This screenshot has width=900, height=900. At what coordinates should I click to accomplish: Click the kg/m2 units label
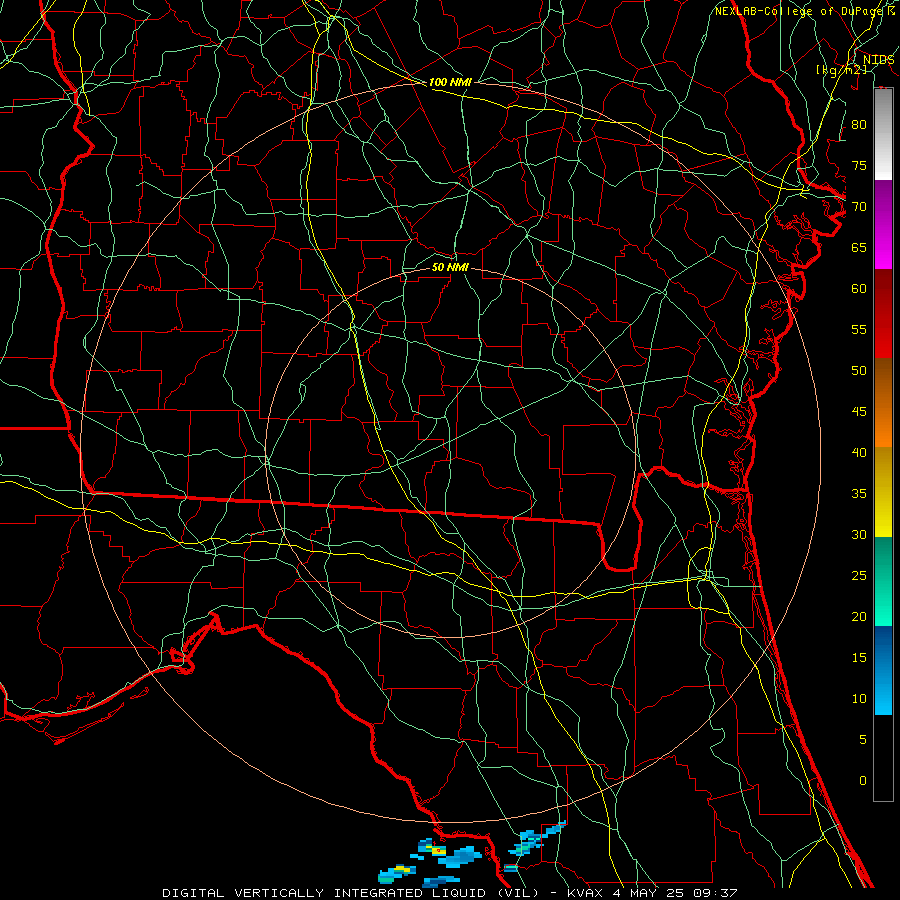842,69
